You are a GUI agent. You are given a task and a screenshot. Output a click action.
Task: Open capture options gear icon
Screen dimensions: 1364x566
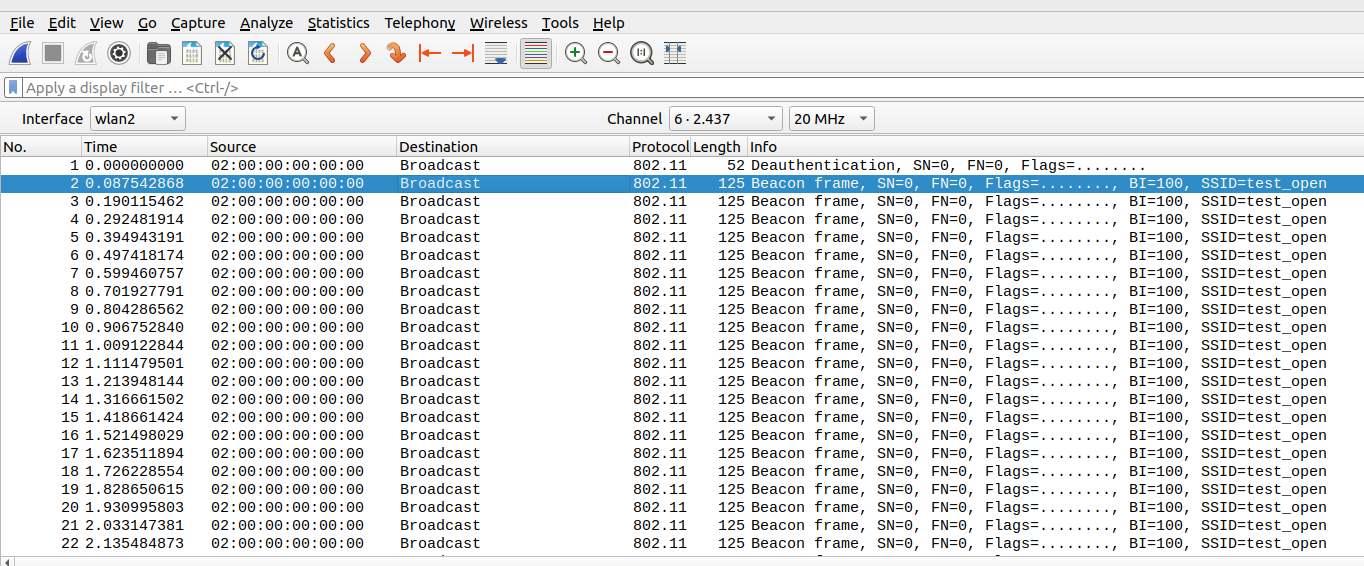(119, 54)
